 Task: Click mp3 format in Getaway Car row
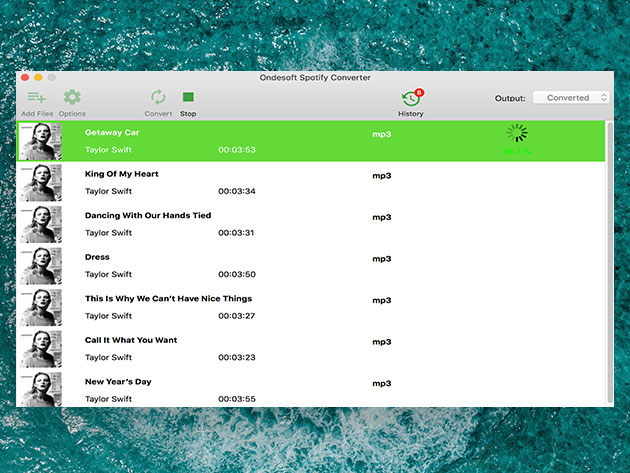tap(382, 134)
